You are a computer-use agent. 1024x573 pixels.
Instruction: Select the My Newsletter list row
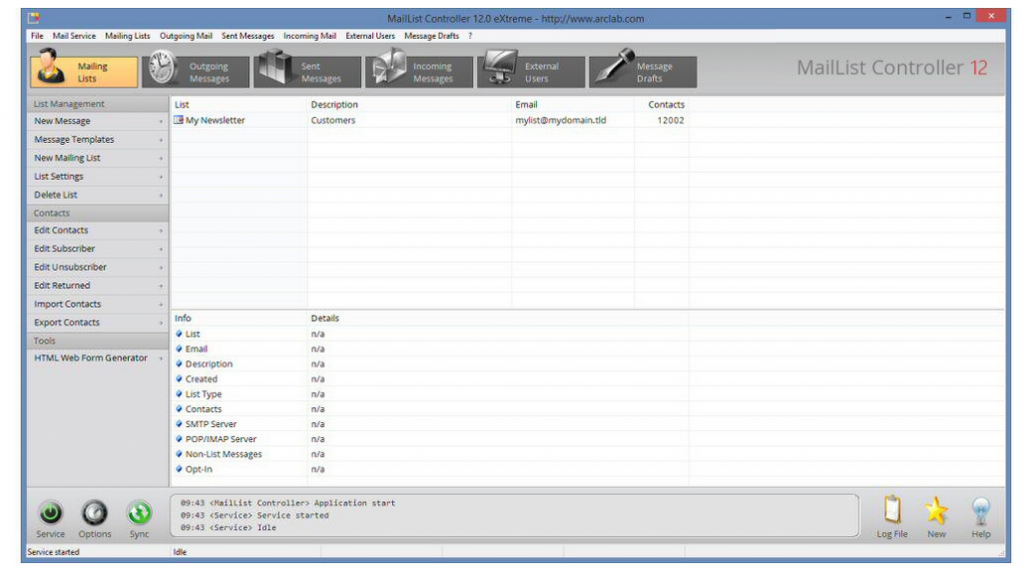click(x=215, y=121)
